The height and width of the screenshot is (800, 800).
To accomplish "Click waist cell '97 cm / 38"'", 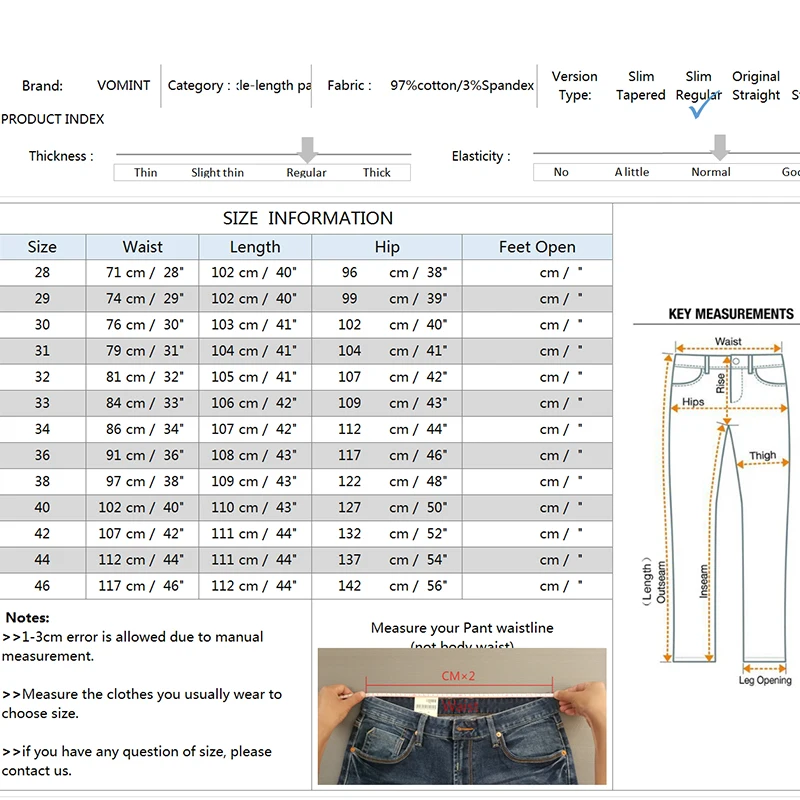I will pyautogui.click(x=144, y=481).
